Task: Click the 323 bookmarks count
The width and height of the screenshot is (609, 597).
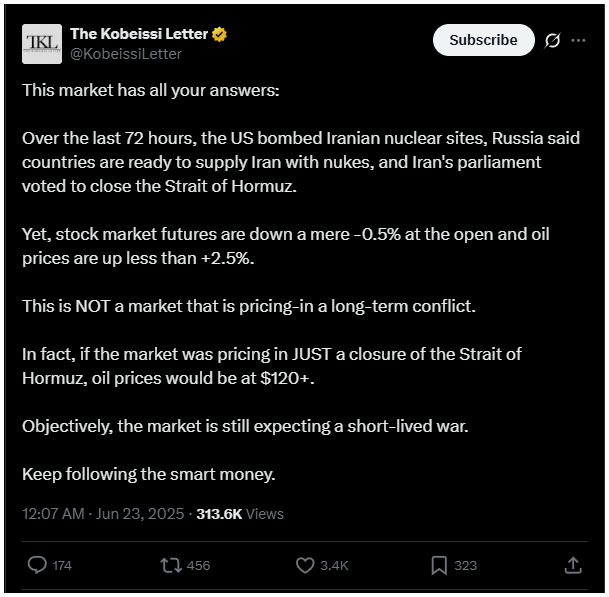Action: [x=466, y=566]
